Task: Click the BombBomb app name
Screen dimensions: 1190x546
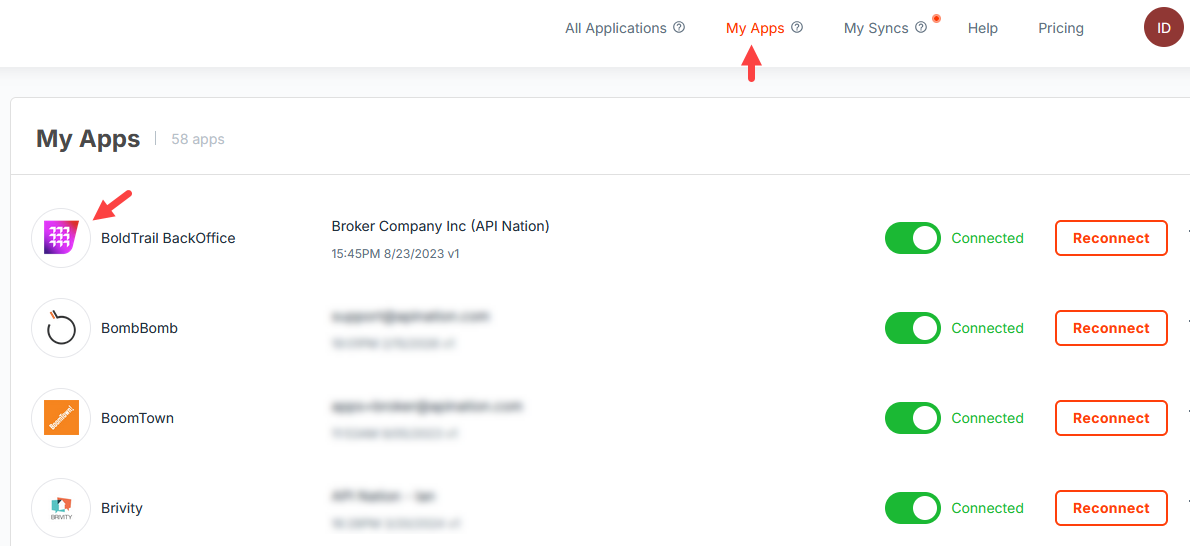Action: pyautogui.click(x=140, y=328)
